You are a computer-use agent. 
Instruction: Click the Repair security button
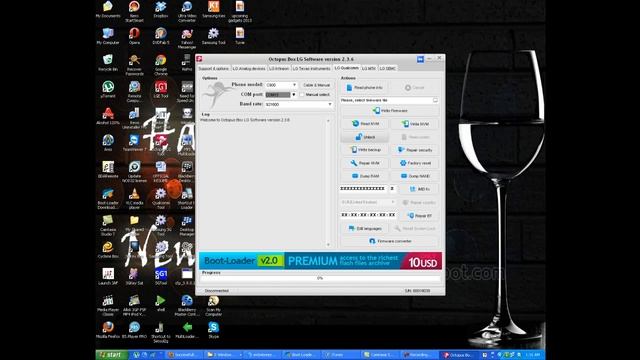415,150
